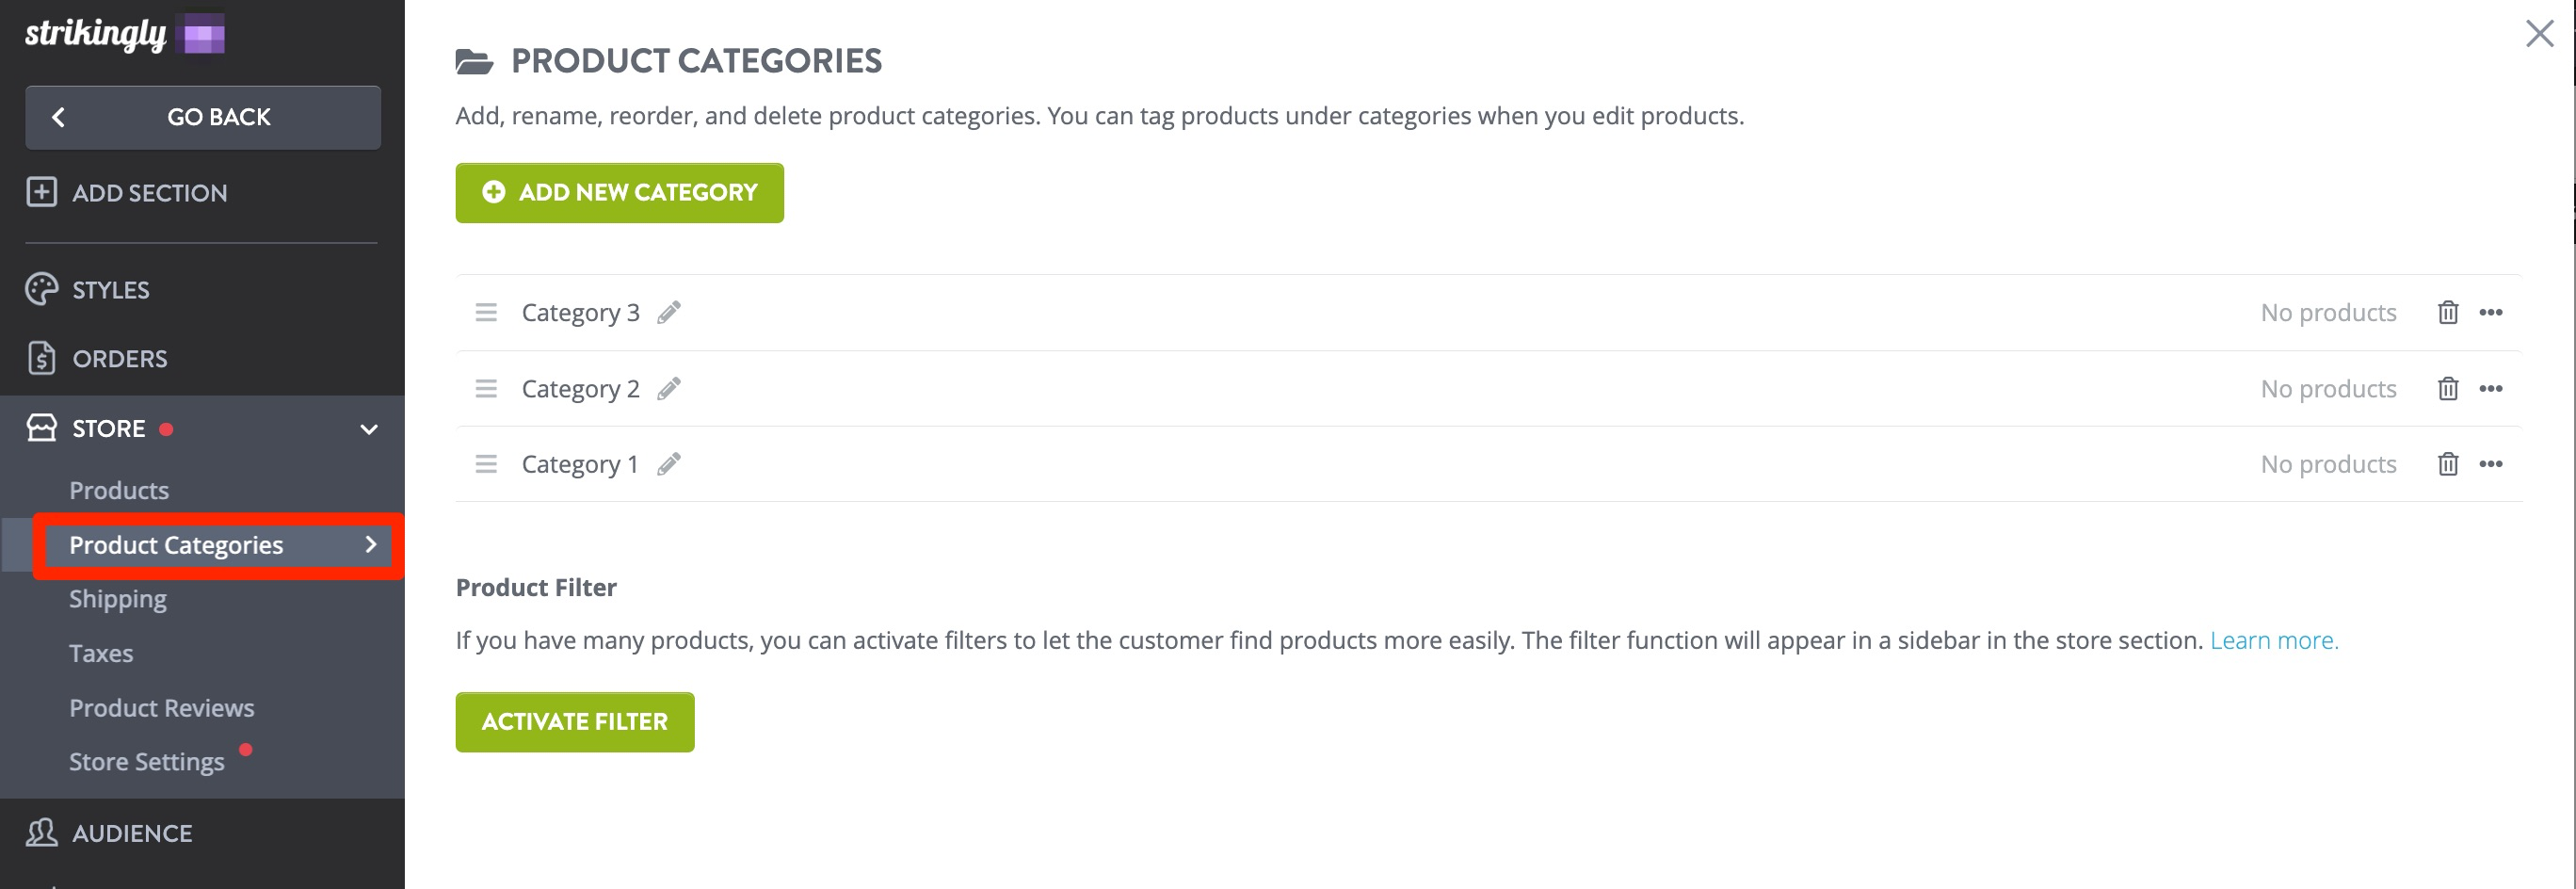Delete Category 3 with trash icon
The width and height of the screenshot is (2576, 889).
pyautogui.click(x=2447, y=313)
